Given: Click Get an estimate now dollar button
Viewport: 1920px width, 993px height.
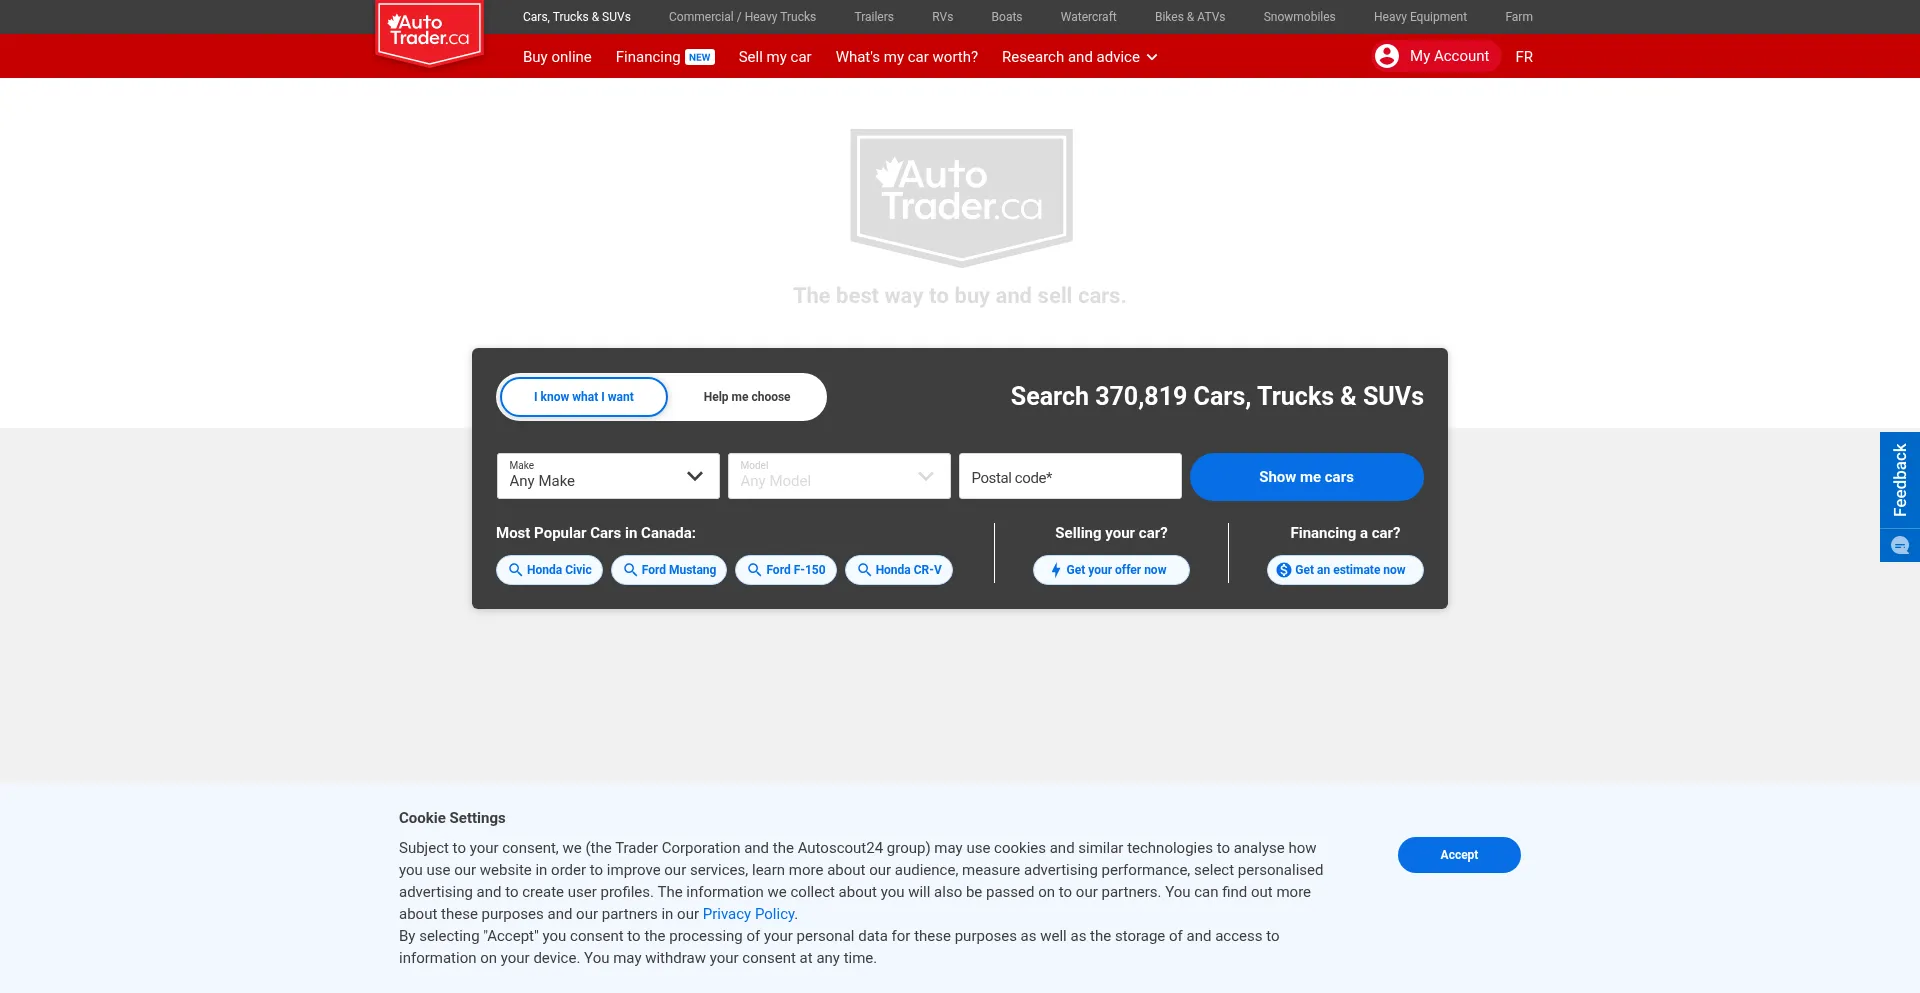Looking at the screenshot, I should [x=1344, y=570].
